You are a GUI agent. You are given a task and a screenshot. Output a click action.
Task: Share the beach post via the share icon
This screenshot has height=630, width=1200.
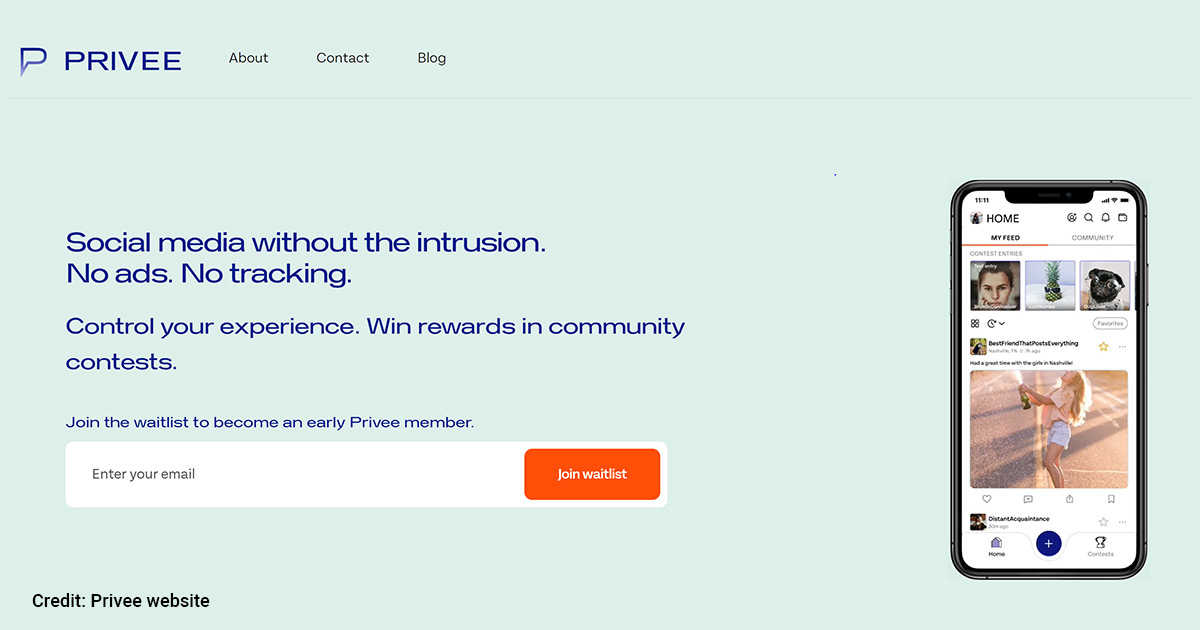point(1070,499)
